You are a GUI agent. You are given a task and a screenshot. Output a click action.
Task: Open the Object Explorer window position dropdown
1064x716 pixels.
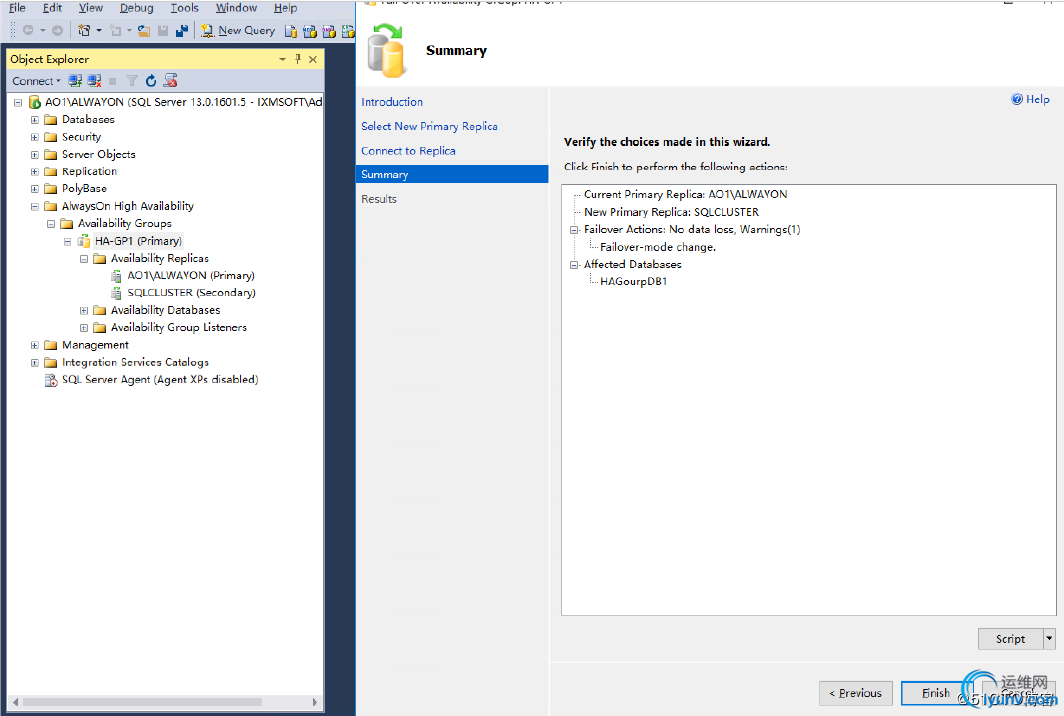(x=282, y=59)
